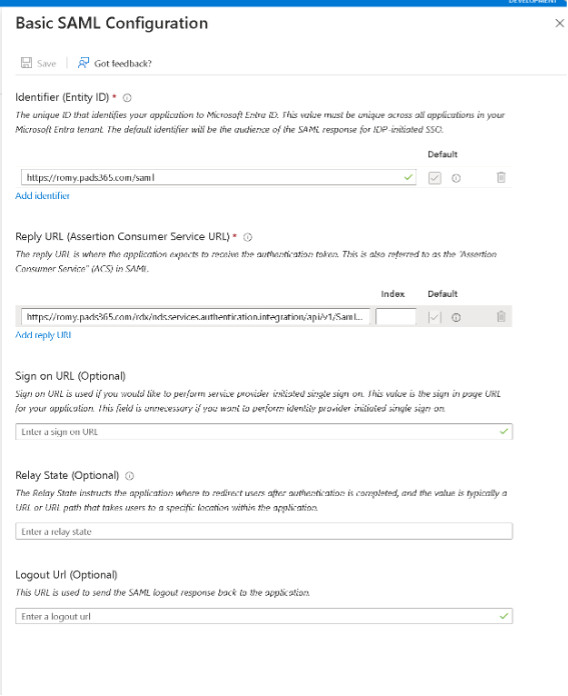Toggle Default checkbox for the reply URL
This screenshot has height=696, width=568.
[434, 317]
